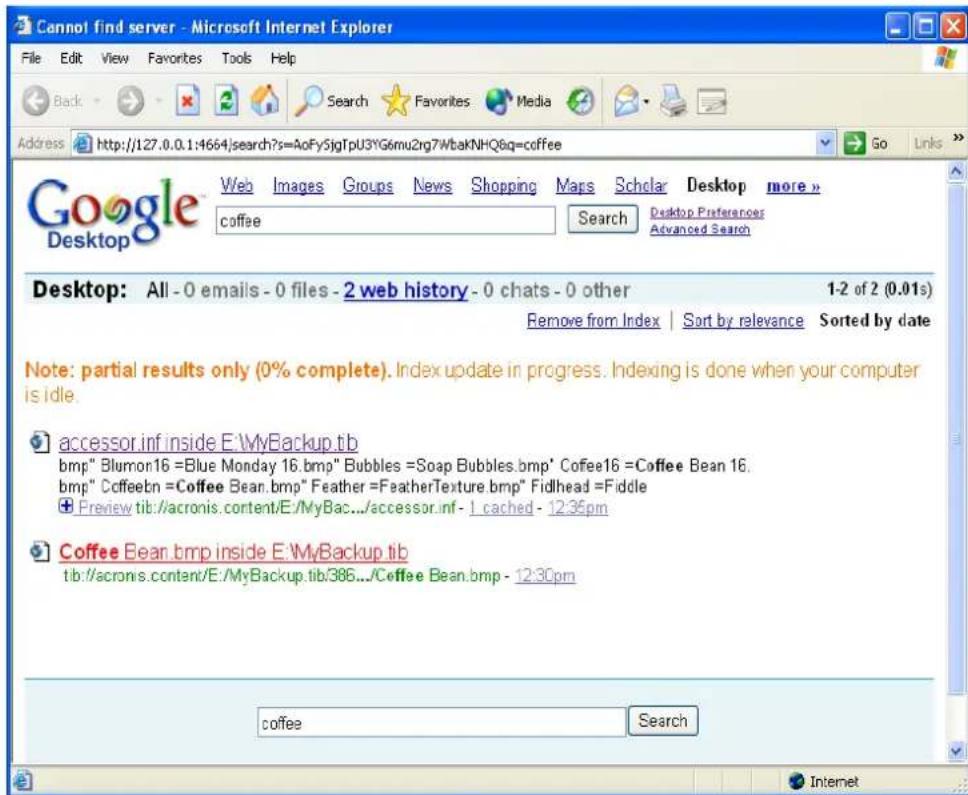Click the Back navigation arrow icon
This screenshot has height=795, width=968.
tap(35, 102)
